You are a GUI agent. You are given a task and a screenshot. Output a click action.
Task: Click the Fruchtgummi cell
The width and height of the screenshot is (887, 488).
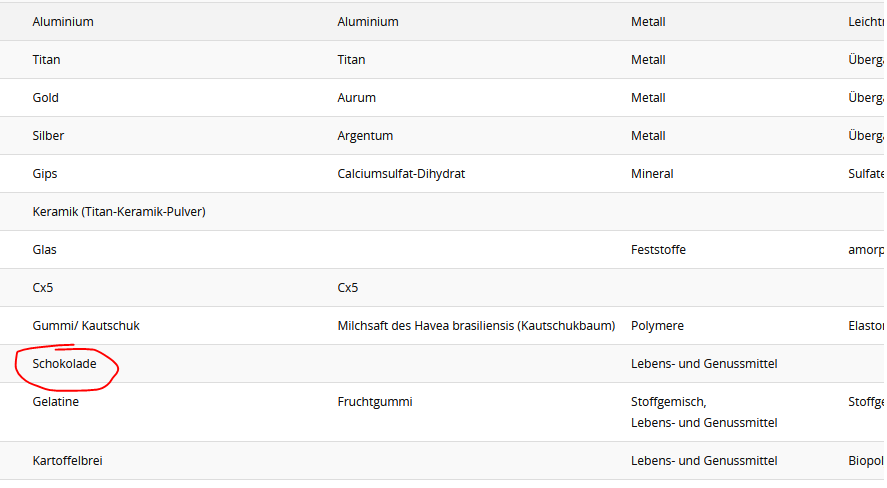point(375,402)
